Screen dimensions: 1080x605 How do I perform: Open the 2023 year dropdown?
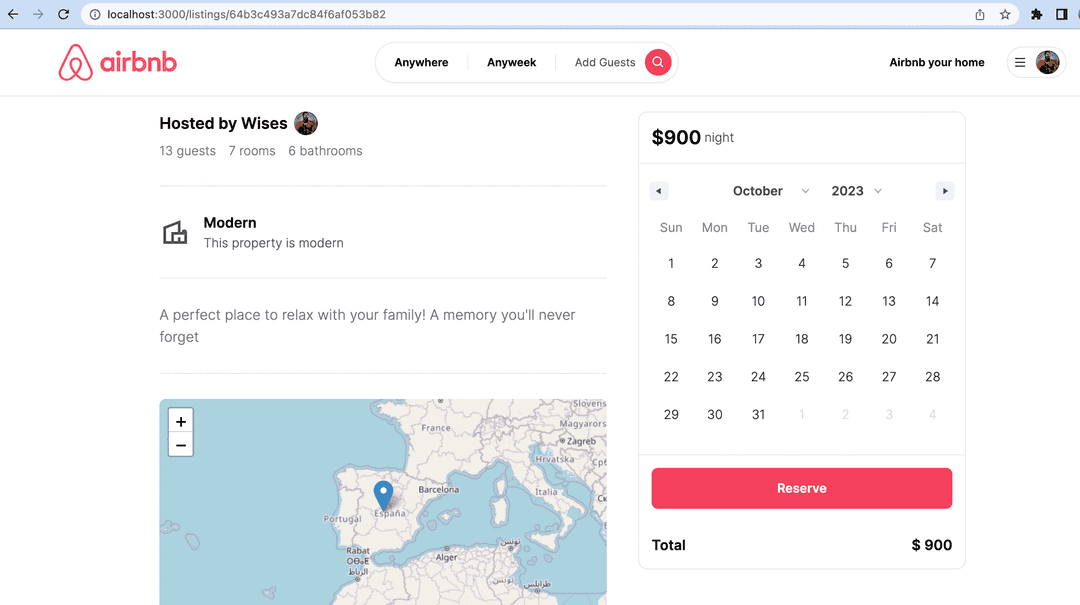click(857, 191)
